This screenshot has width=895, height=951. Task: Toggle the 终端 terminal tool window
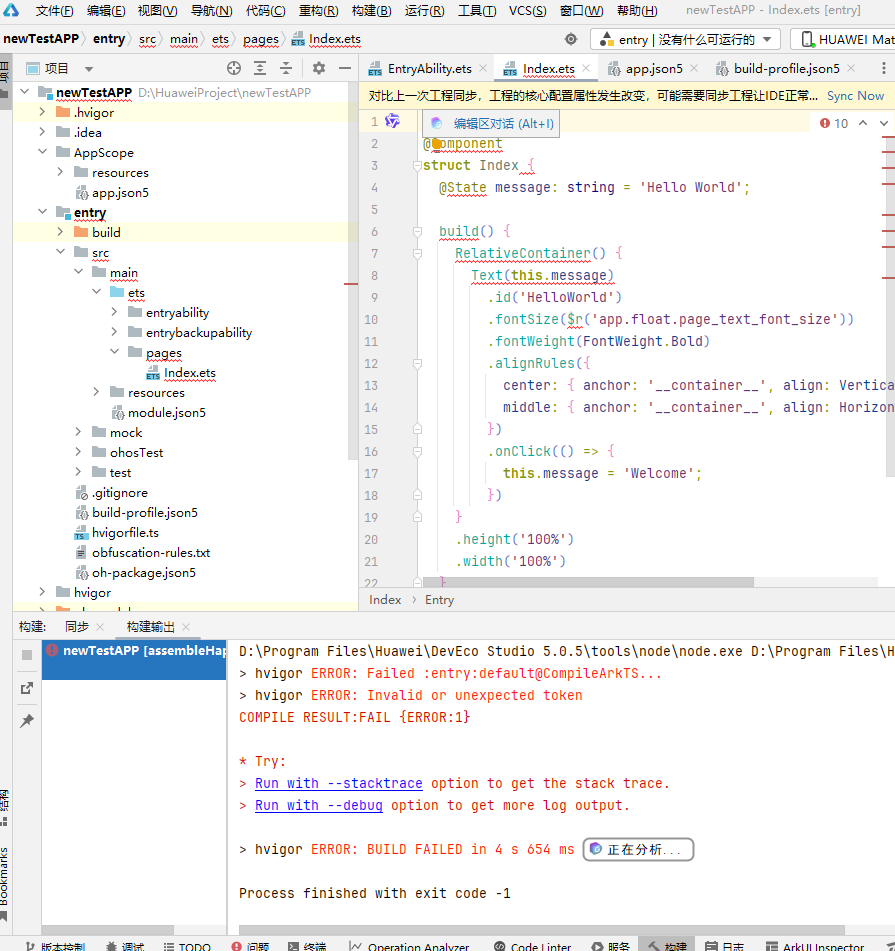pyautogui.click(x=306, y=945)
